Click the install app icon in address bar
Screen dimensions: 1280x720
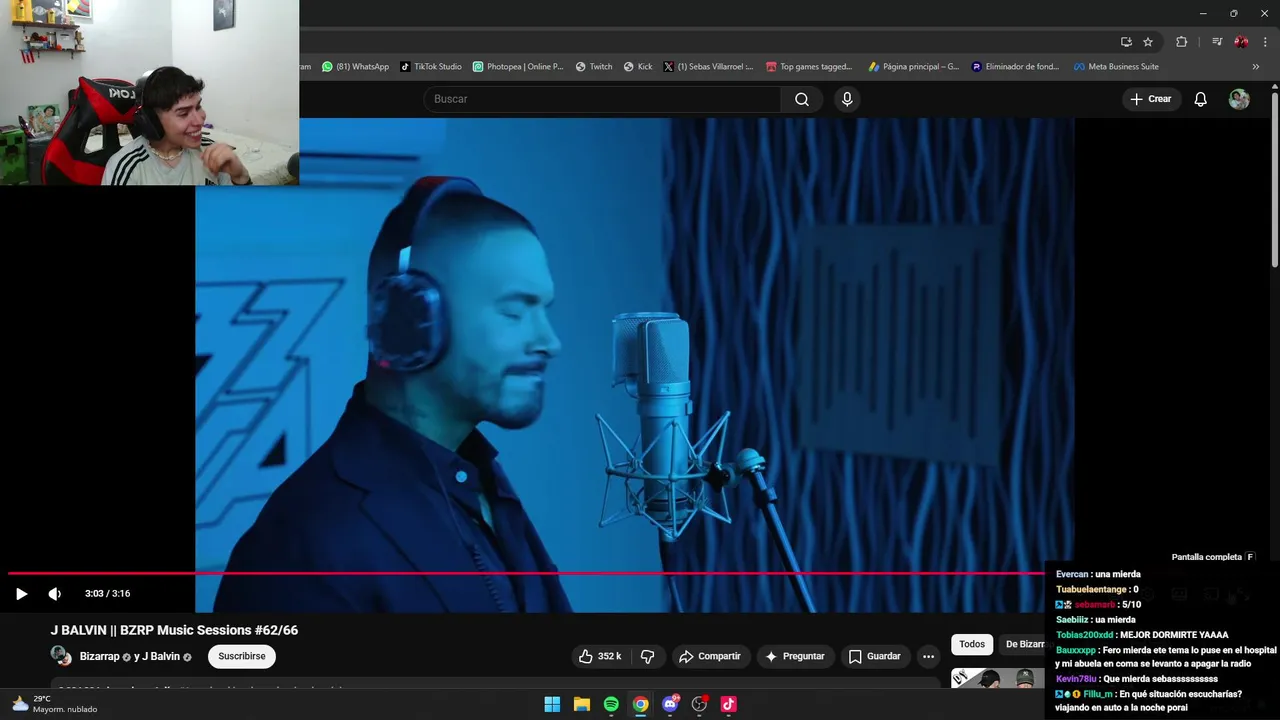[1126, 42]
